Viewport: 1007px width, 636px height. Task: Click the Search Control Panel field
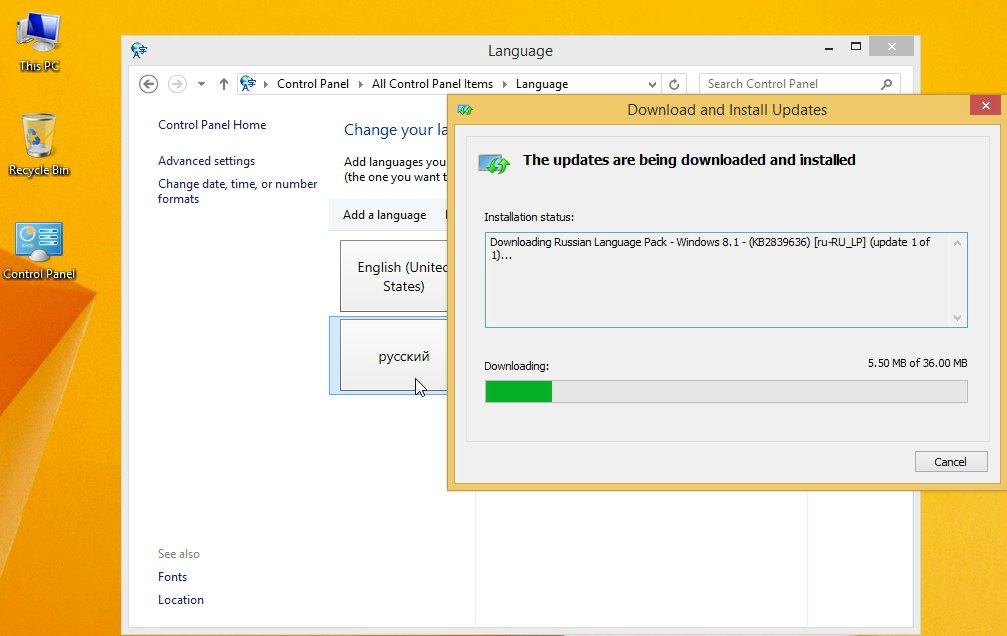[800, 84]
